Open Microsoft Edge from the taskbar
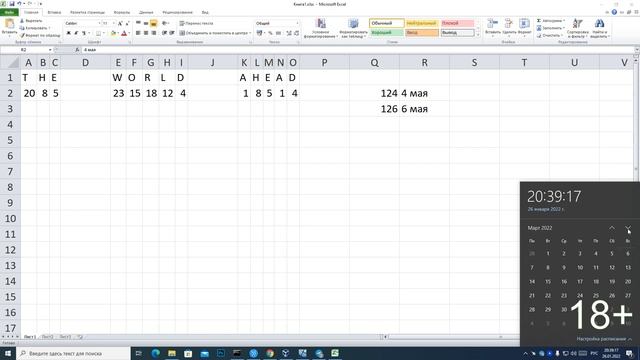The height and width of the screenshot is (360, 640). [155, 353]
